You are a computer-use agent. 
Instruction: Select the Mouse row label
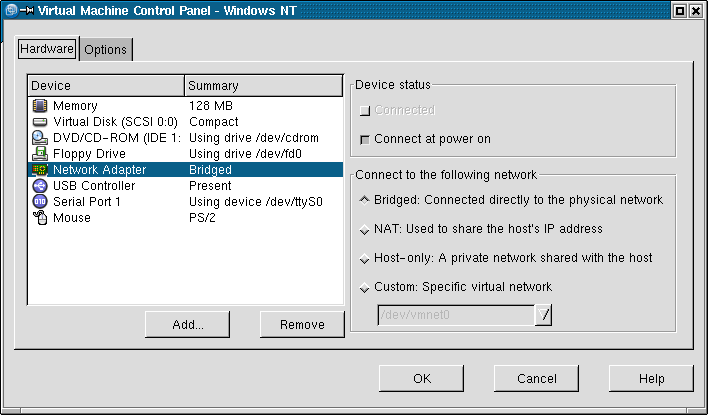[x=72, y=218]
